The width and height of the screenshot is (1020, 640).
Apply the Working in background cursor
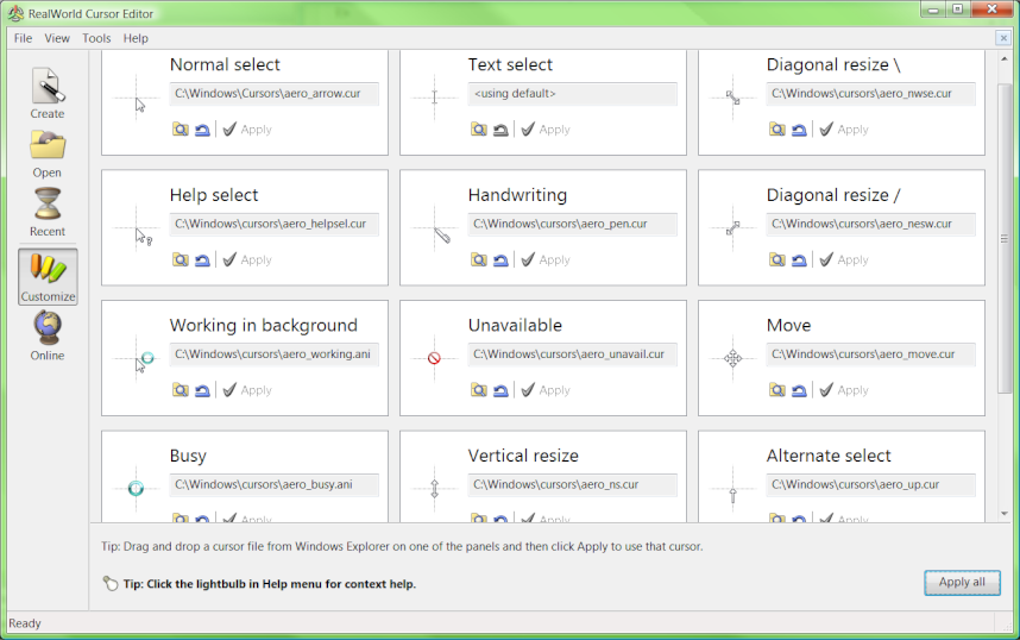tap(247, 390)
